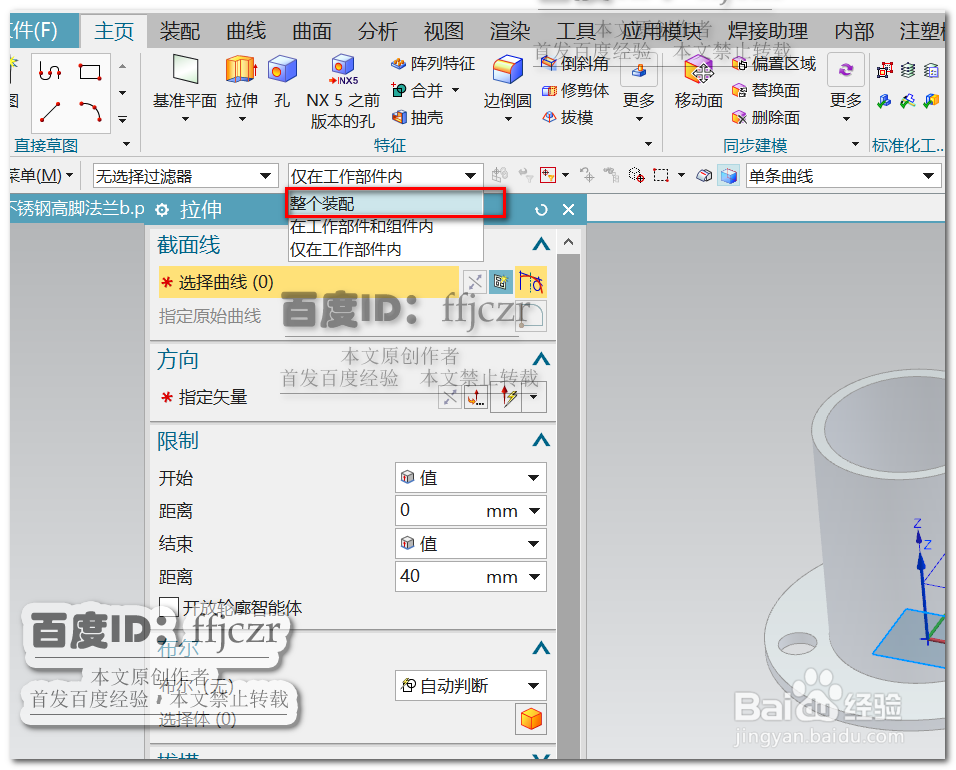The image size is (956, 770).
Task: Open the sketch section icon beside 选择曲线
Action: coord(501,281)
